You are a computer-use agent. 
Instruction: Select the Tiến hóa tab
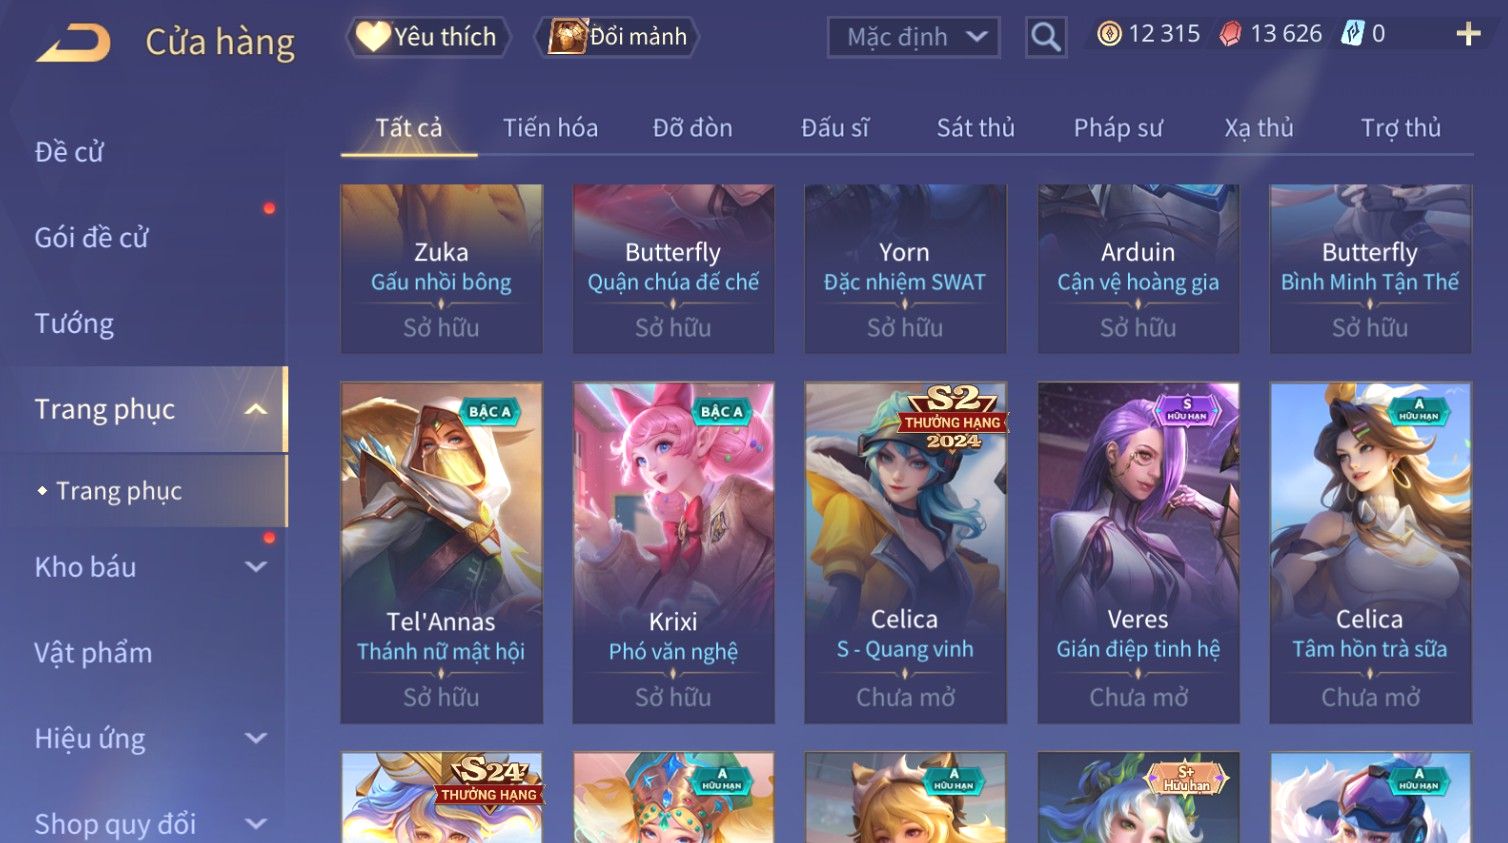(550, 128)
